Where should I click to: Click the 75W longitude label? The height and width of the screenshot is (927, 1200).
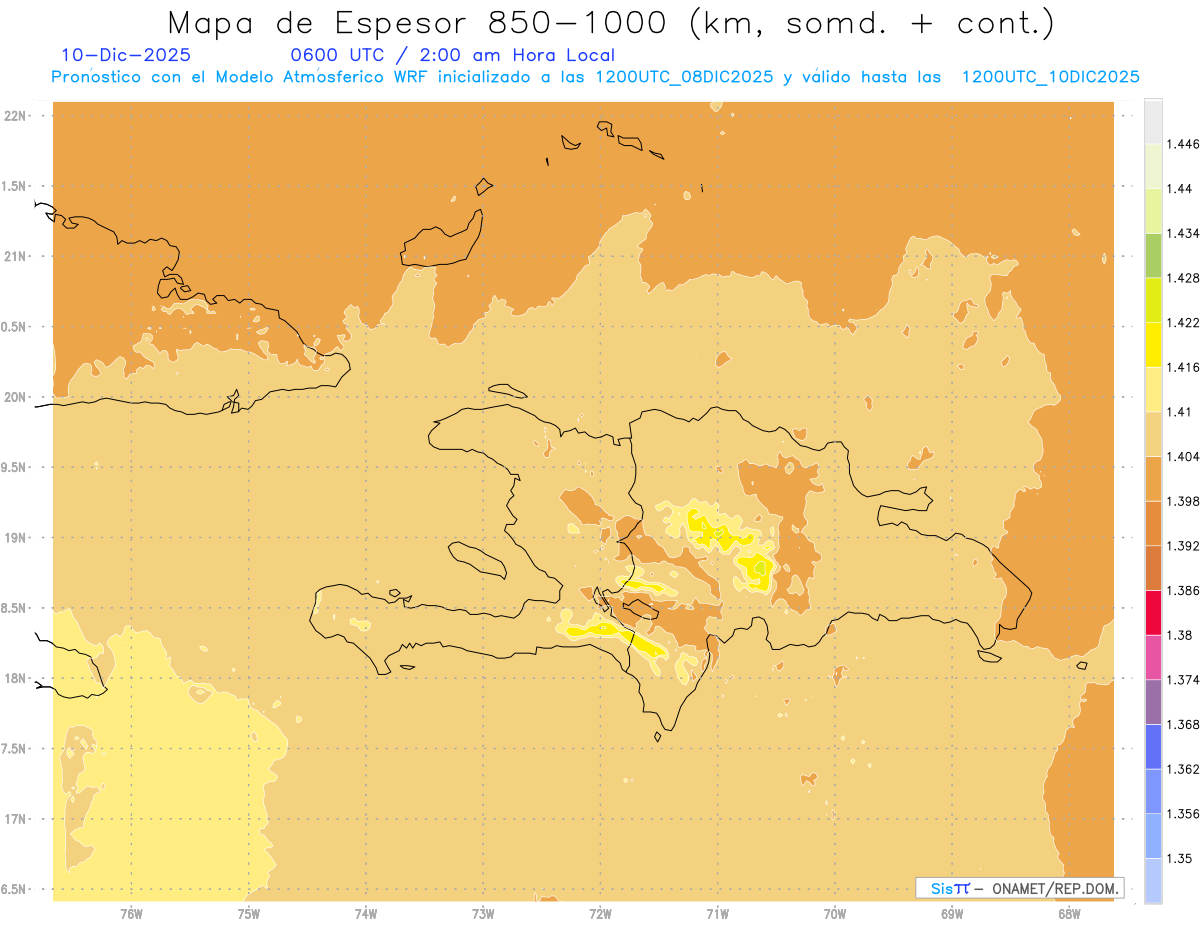coord(249,913)
